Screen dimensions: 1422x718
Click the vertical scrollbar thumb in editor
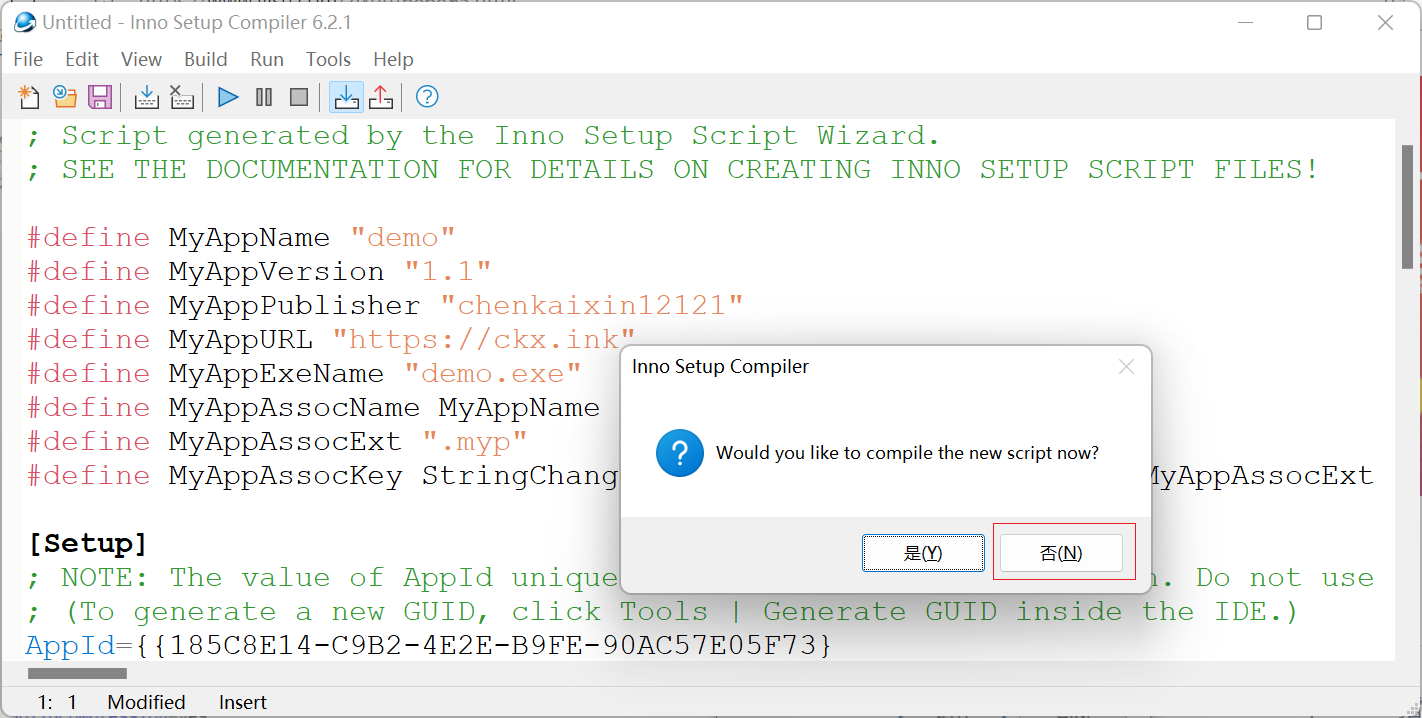pos(1407,205)
